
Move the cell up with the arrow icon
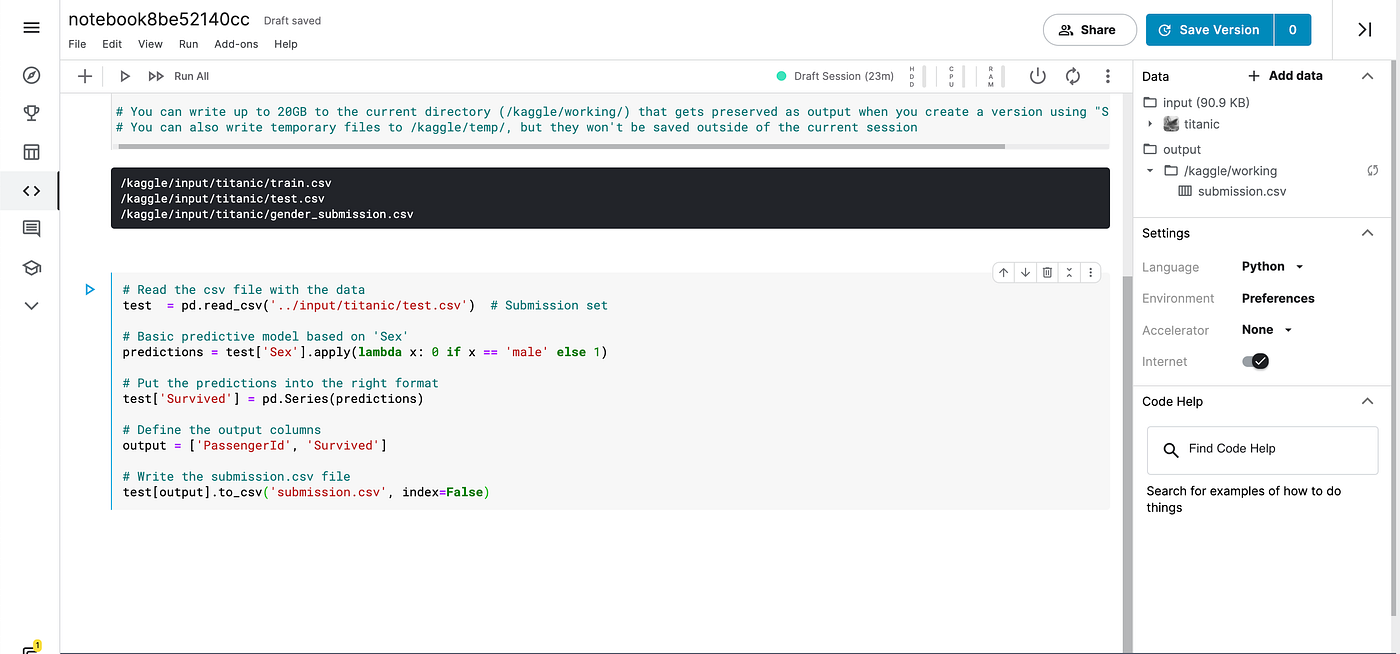pos(1004,272)
